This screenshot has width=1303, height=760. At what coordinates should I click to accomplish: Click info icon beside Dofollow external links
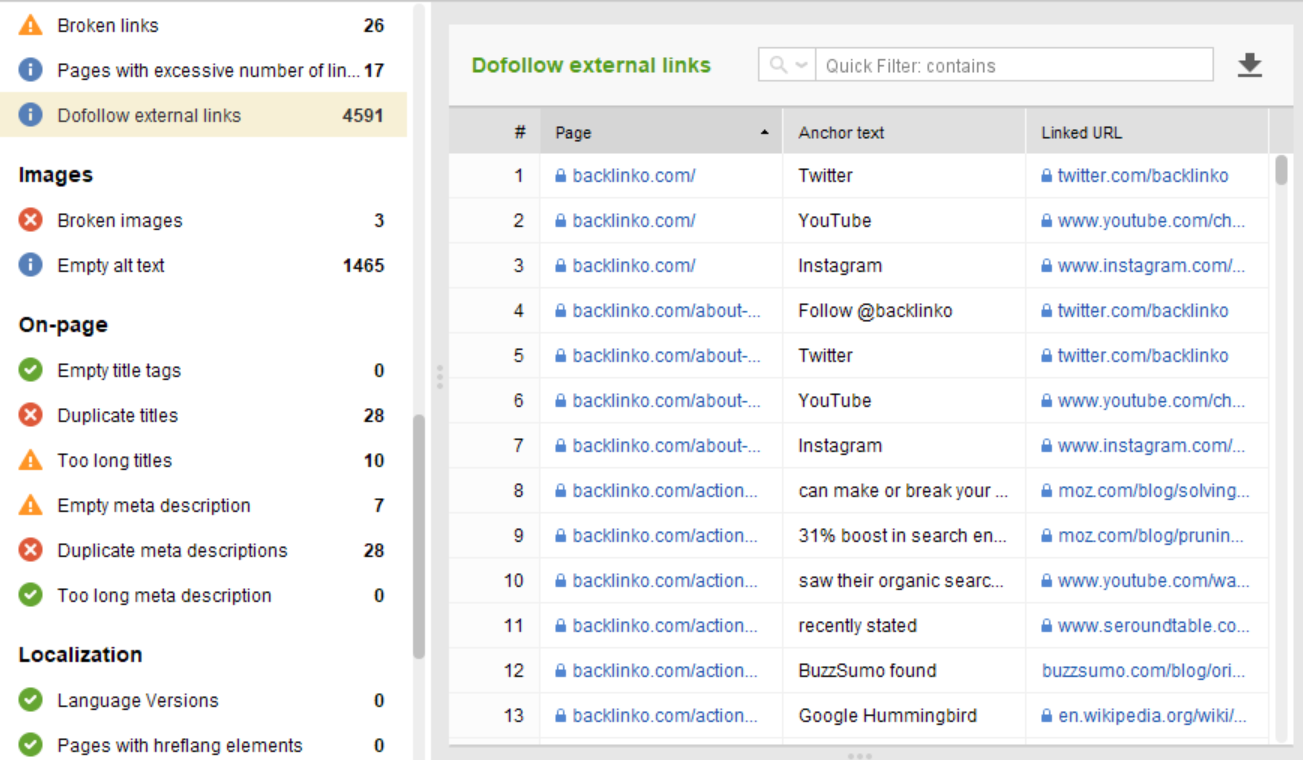pyautogui.click(x=31, y=115)
